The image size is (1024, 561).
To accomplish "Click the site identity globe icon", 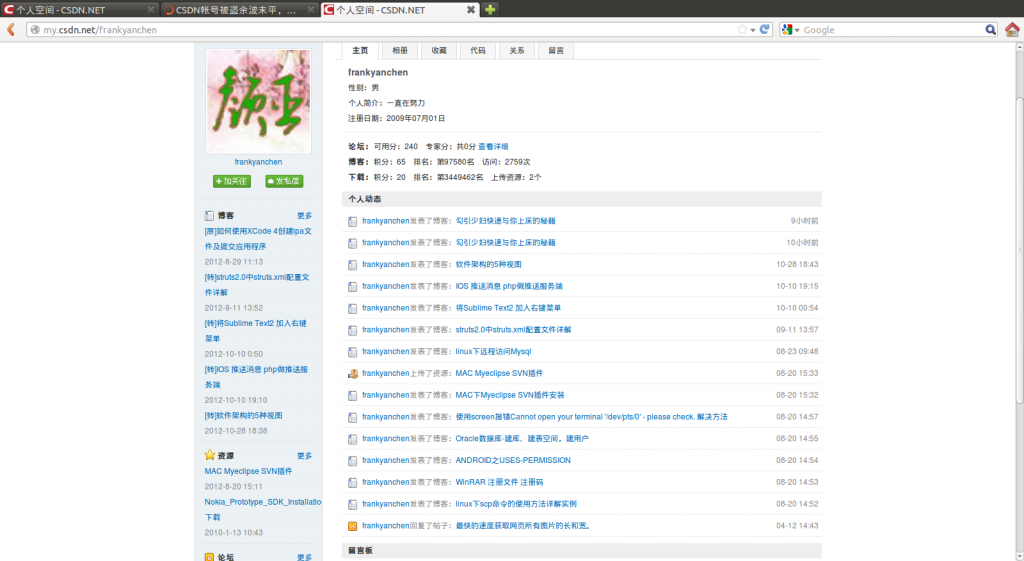I will [35, 29].
